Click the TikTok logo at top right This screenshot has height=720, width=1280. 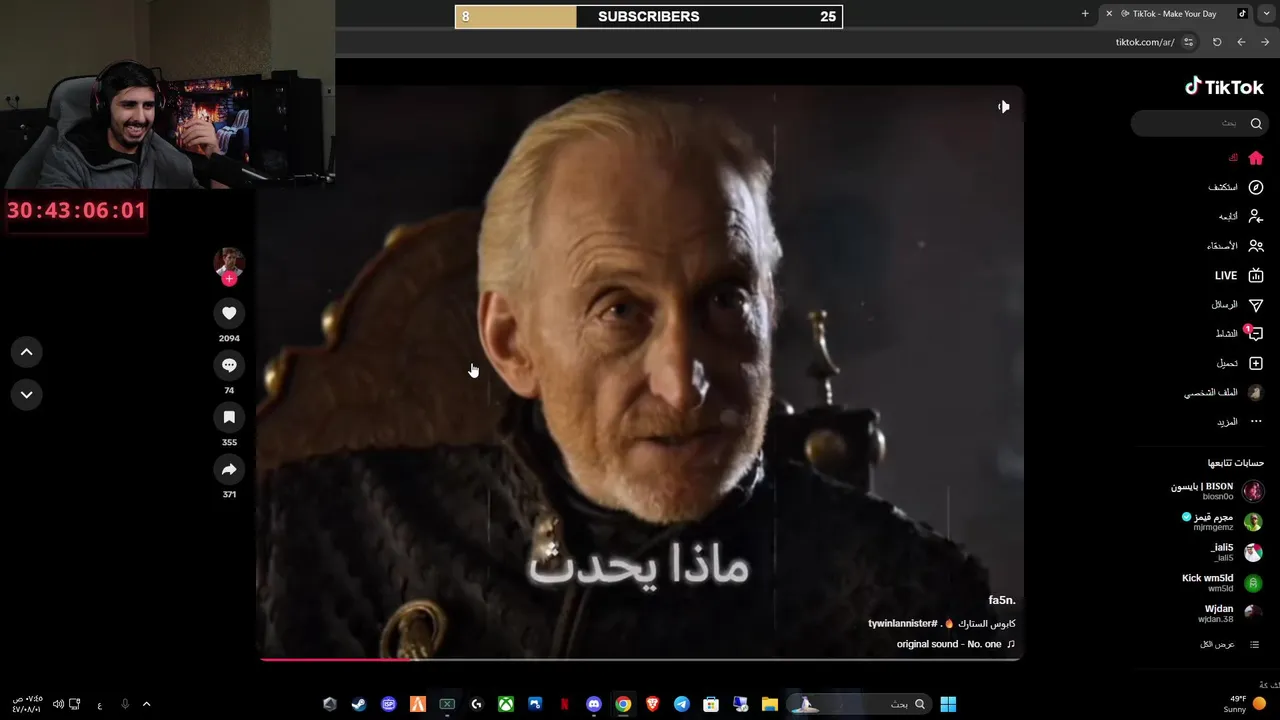point(1224,87)
